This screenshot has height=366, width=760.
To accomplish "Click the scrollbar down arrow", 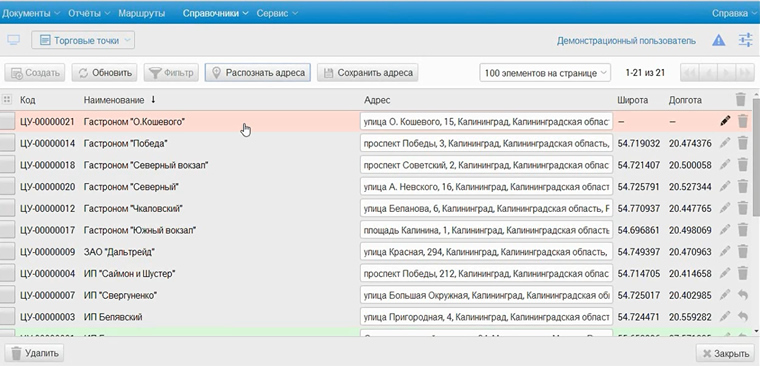I will [x=757, y=331].
